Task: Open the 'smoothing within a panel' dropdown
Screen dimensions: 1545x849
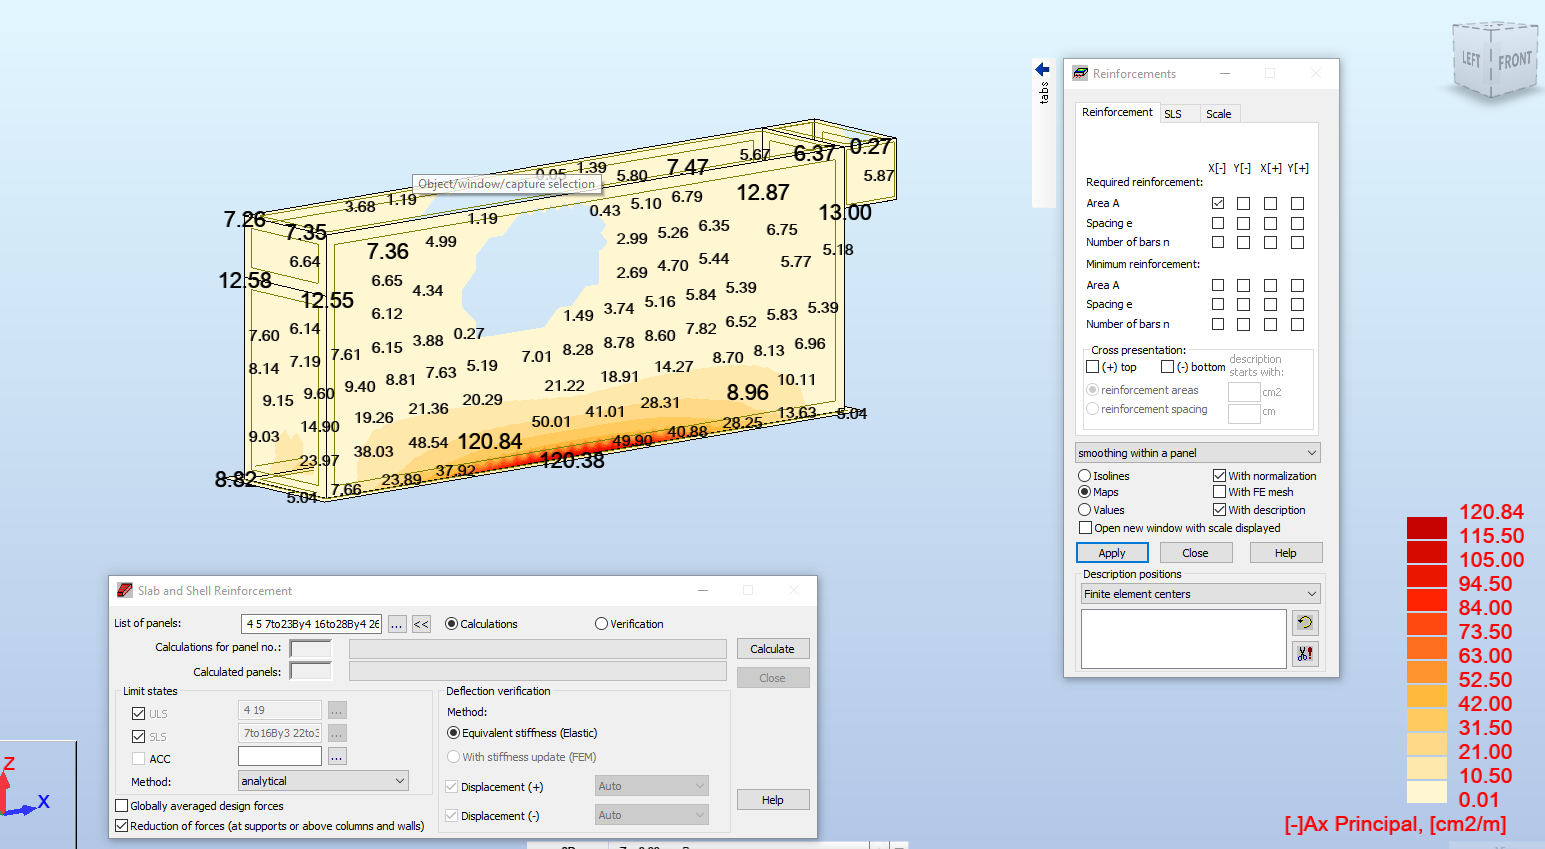Action: click(1198, 453)
